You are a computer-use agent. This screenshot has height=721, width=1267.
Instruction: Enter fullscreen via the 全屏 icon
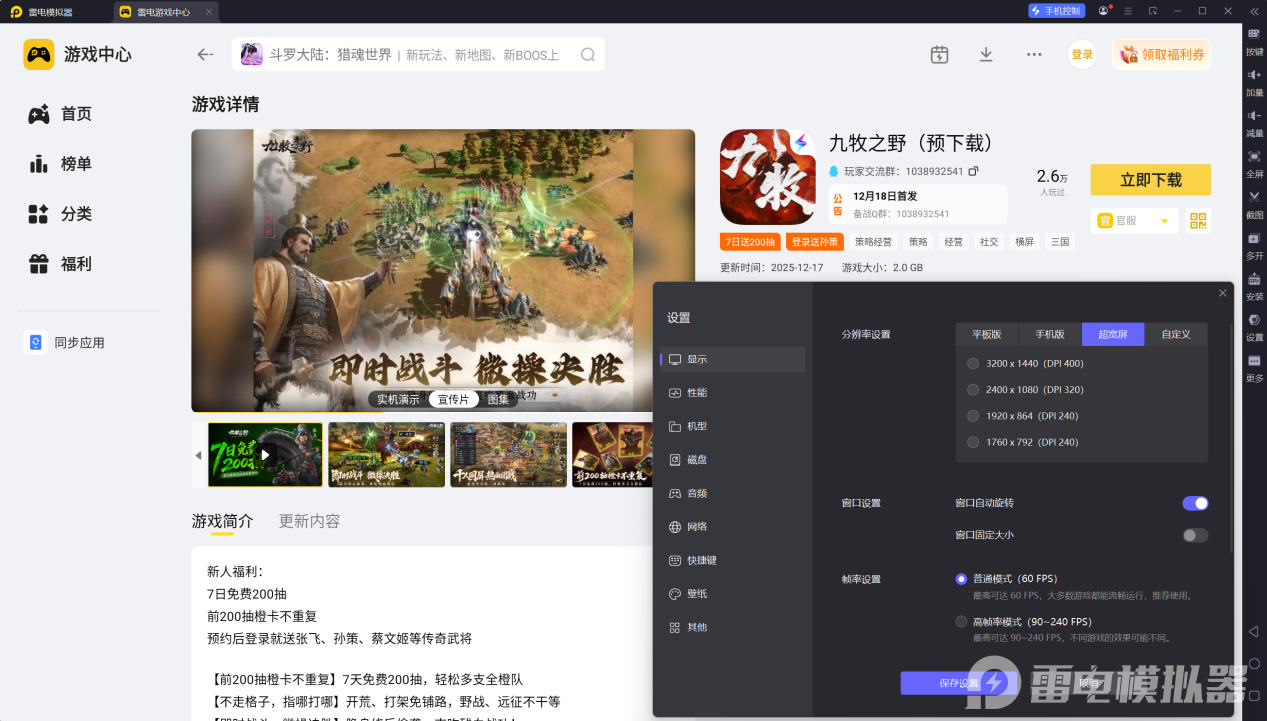pos(1254,156)
